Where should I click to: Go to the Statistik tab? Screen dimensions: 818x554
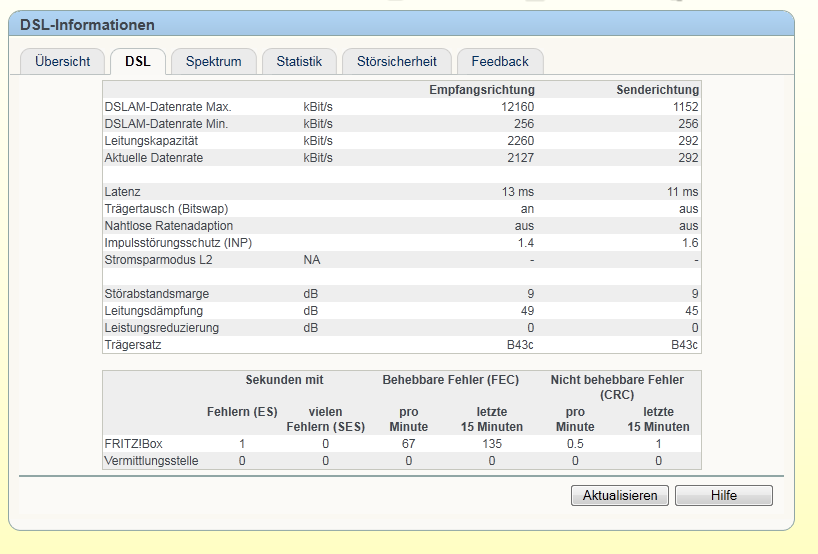point(299,61)
